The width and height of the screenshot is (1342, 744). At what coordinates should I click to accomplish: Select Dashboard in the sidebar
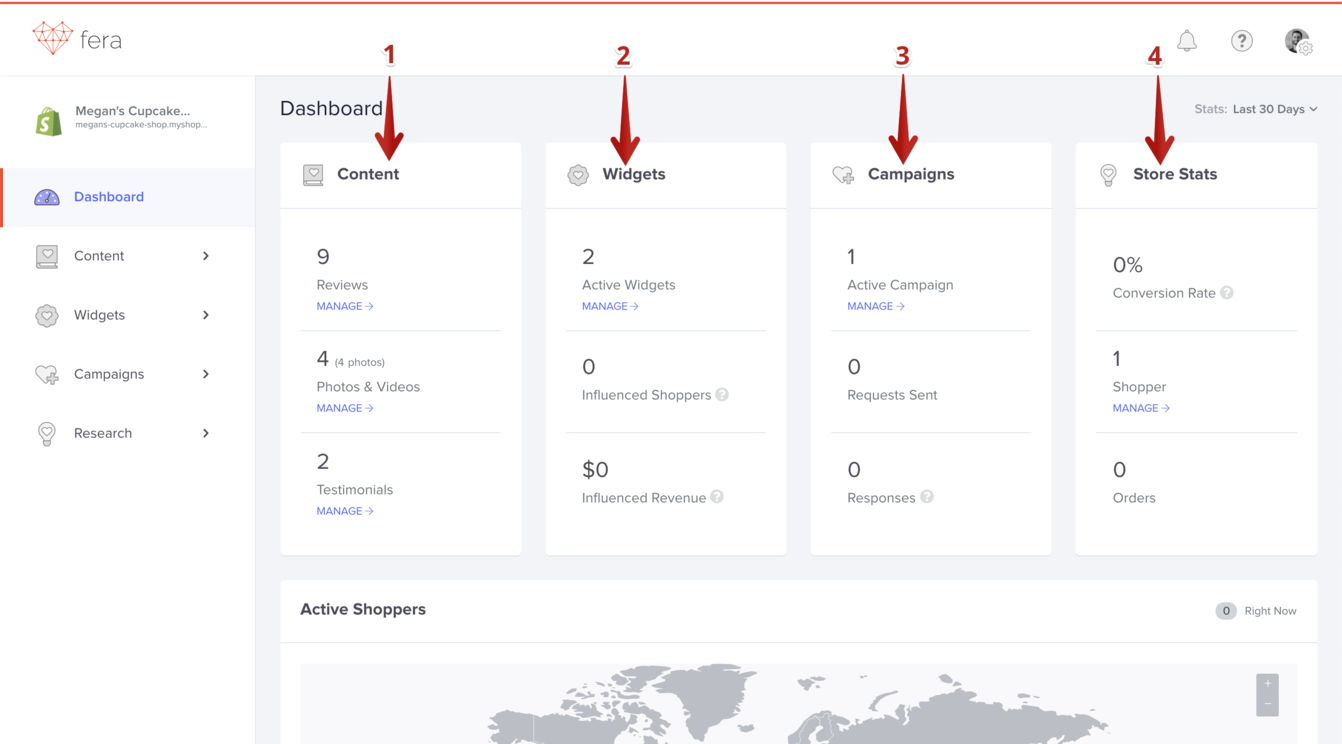[x=108, y=197]
